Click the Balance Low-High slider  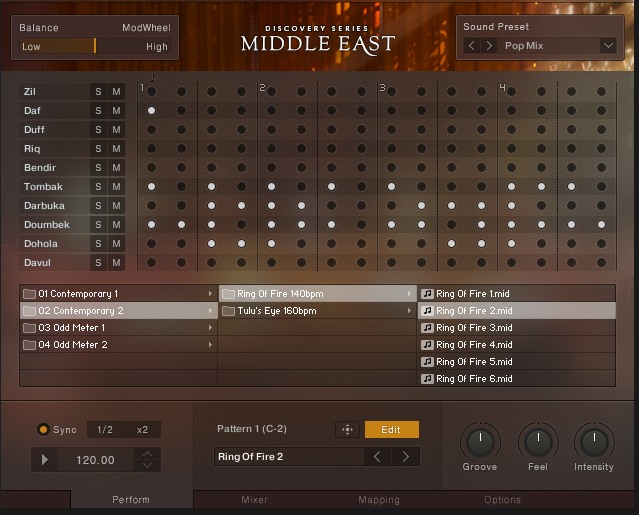tap(95, 46)
